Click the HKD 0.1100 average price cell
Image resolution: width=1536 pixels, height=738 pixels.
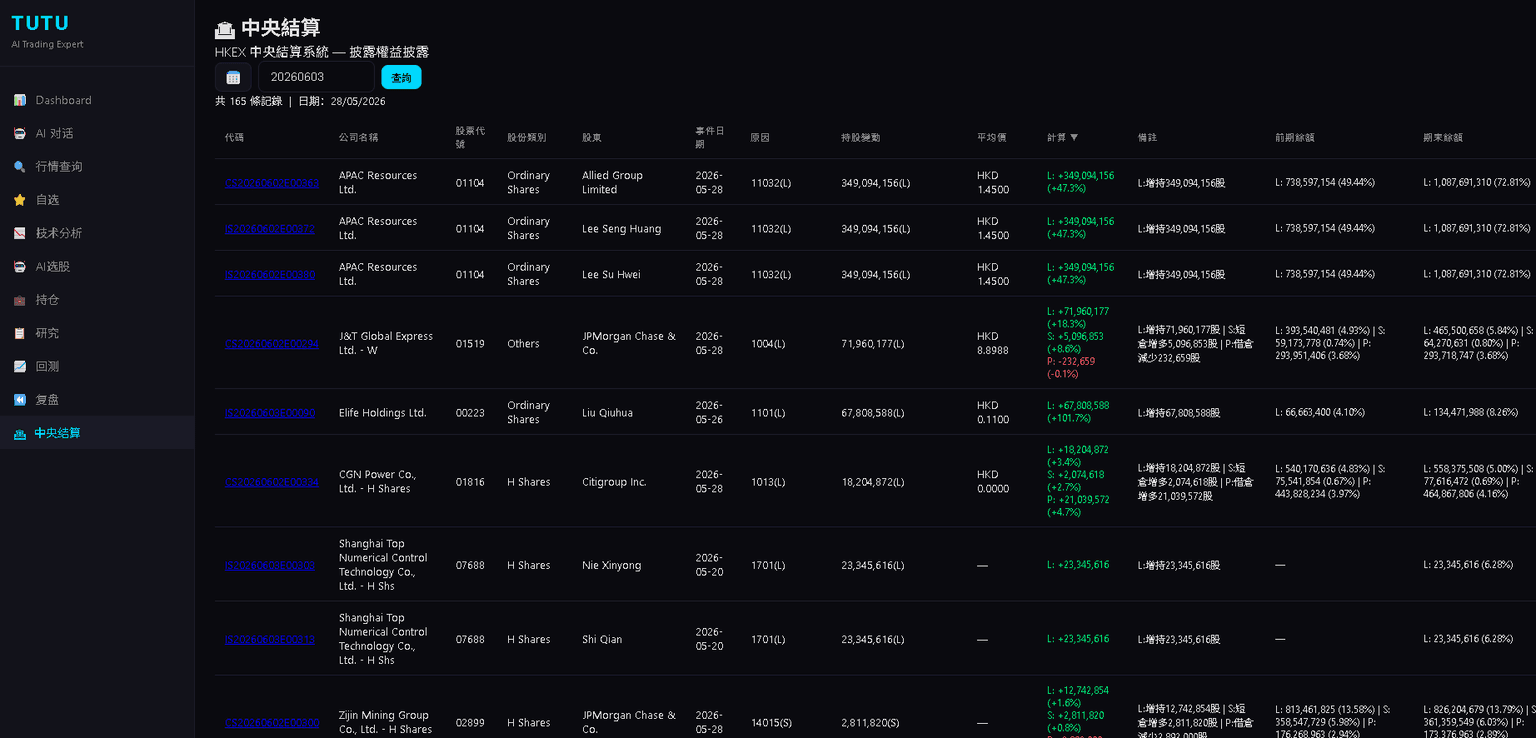[993, 412]
